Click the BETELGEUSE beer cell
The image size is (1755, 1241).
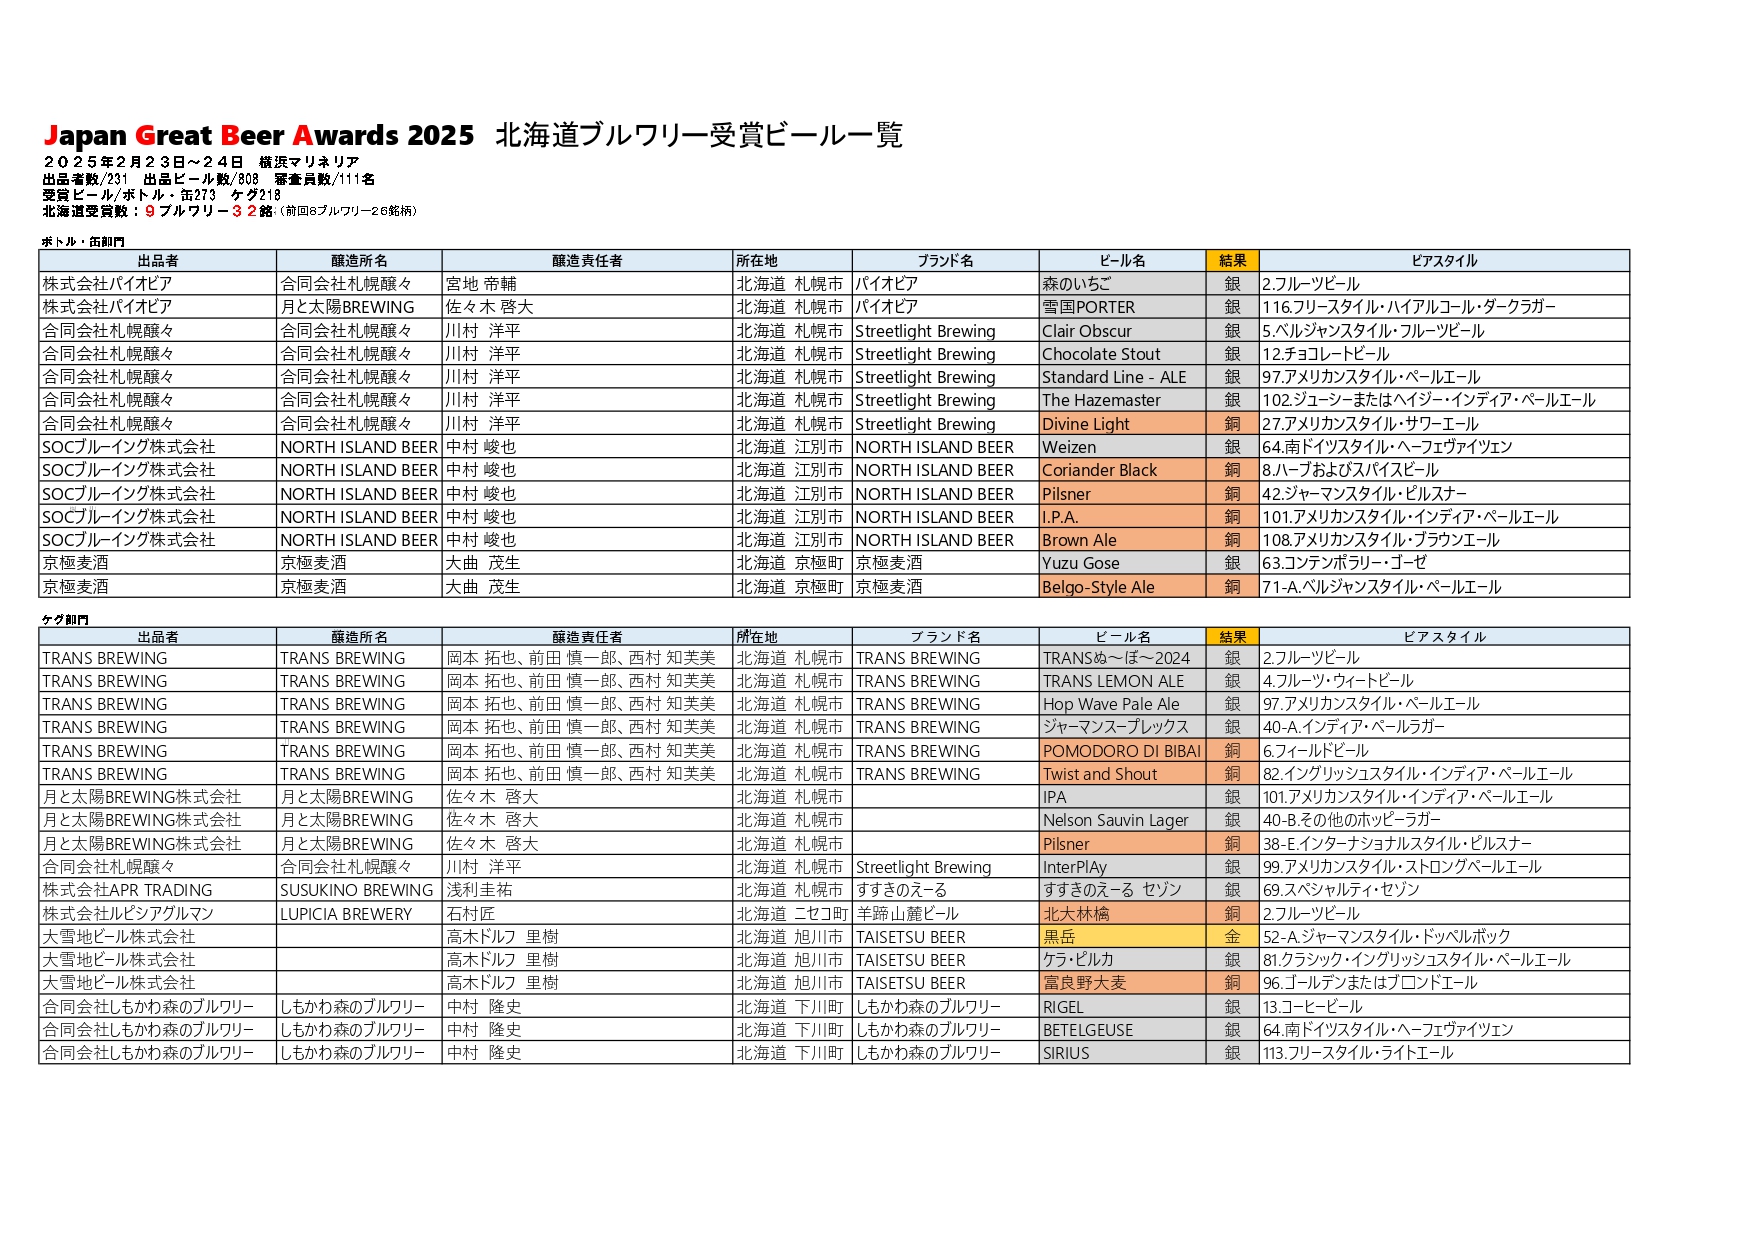pyautogui.click(x=1122, y=1030)
